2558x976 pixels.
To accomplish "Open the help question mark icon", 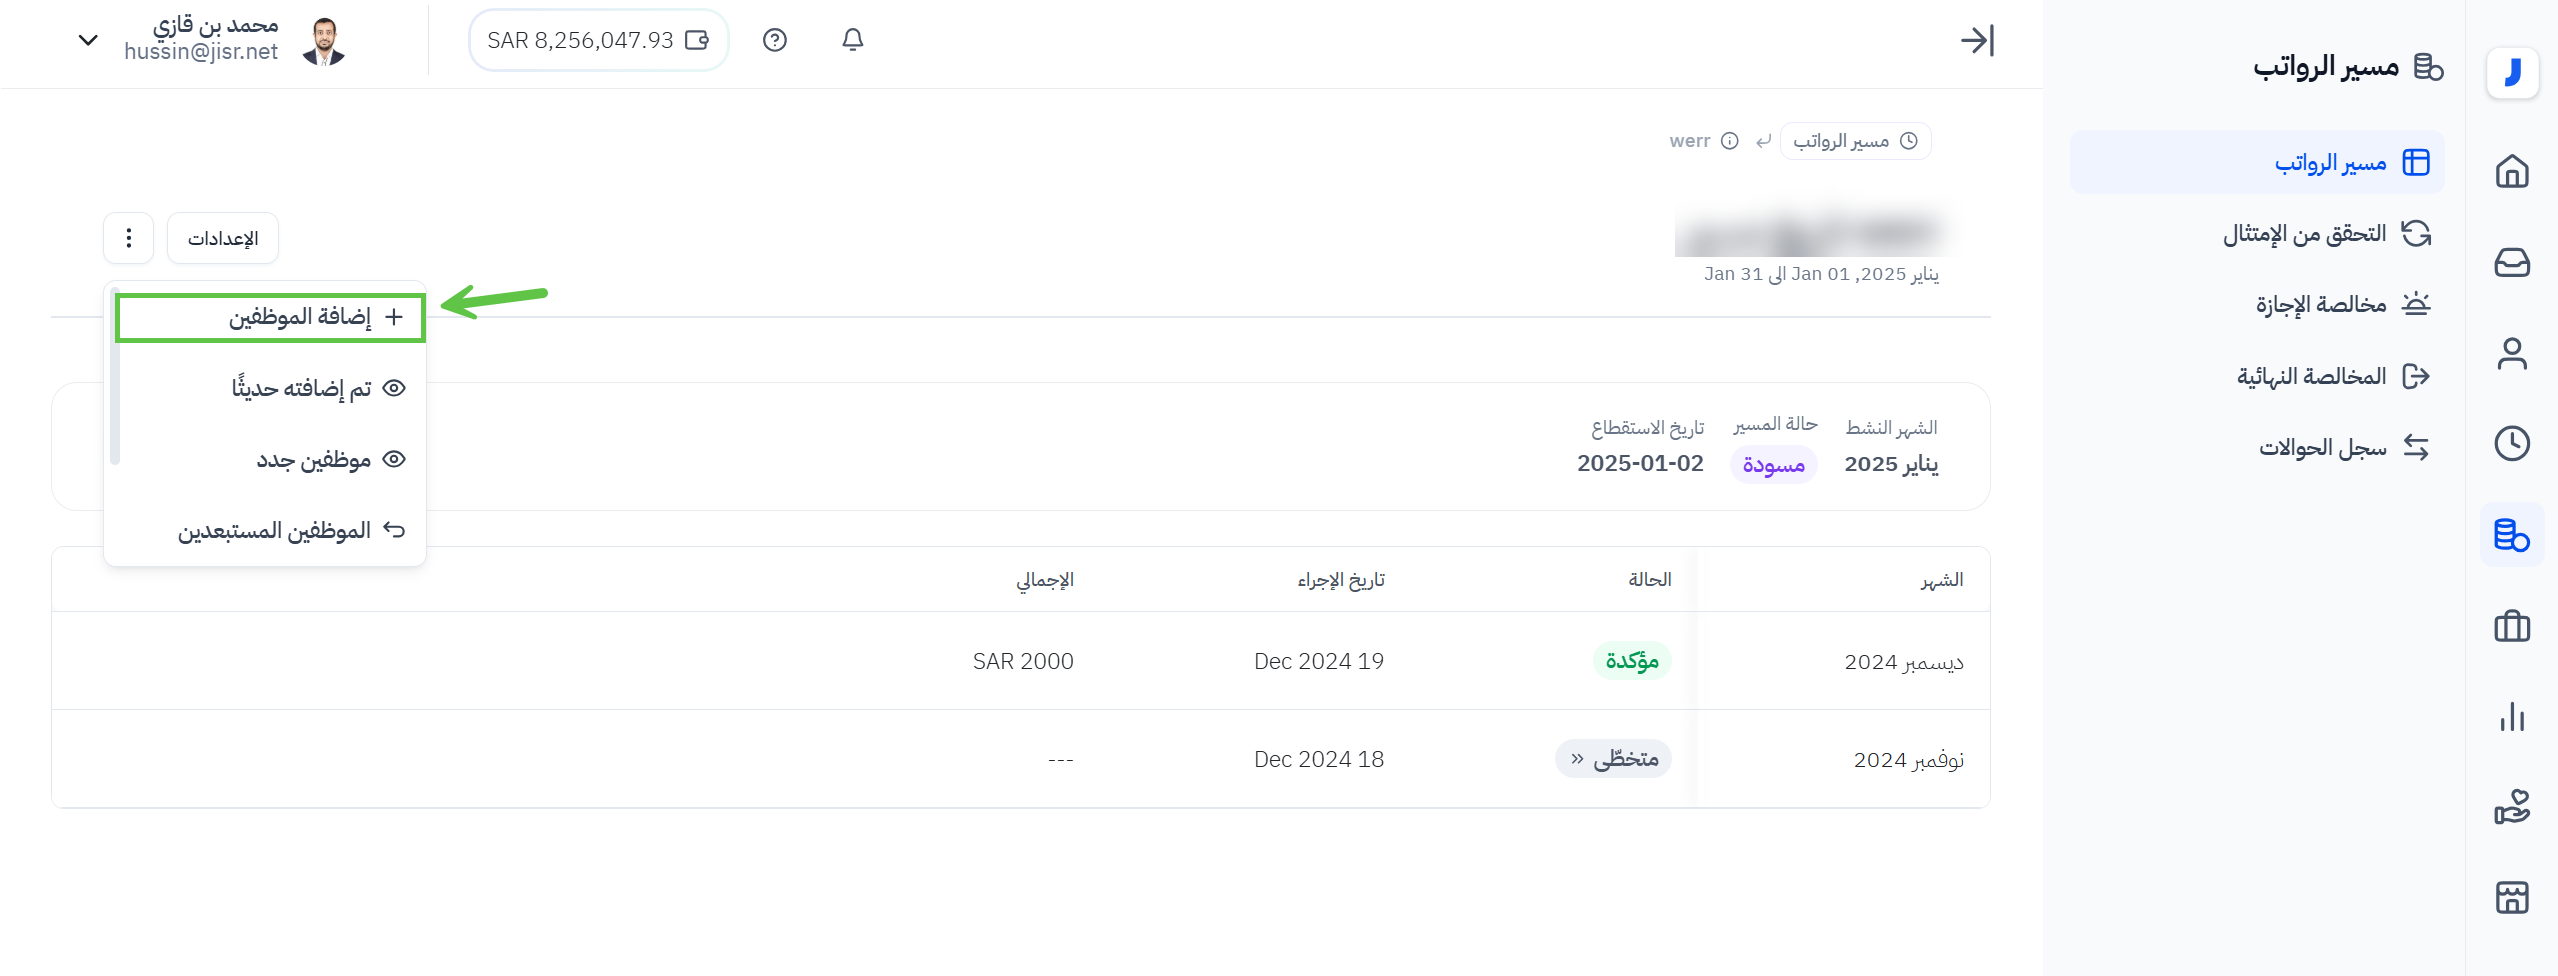I will [x=775, y=40].
